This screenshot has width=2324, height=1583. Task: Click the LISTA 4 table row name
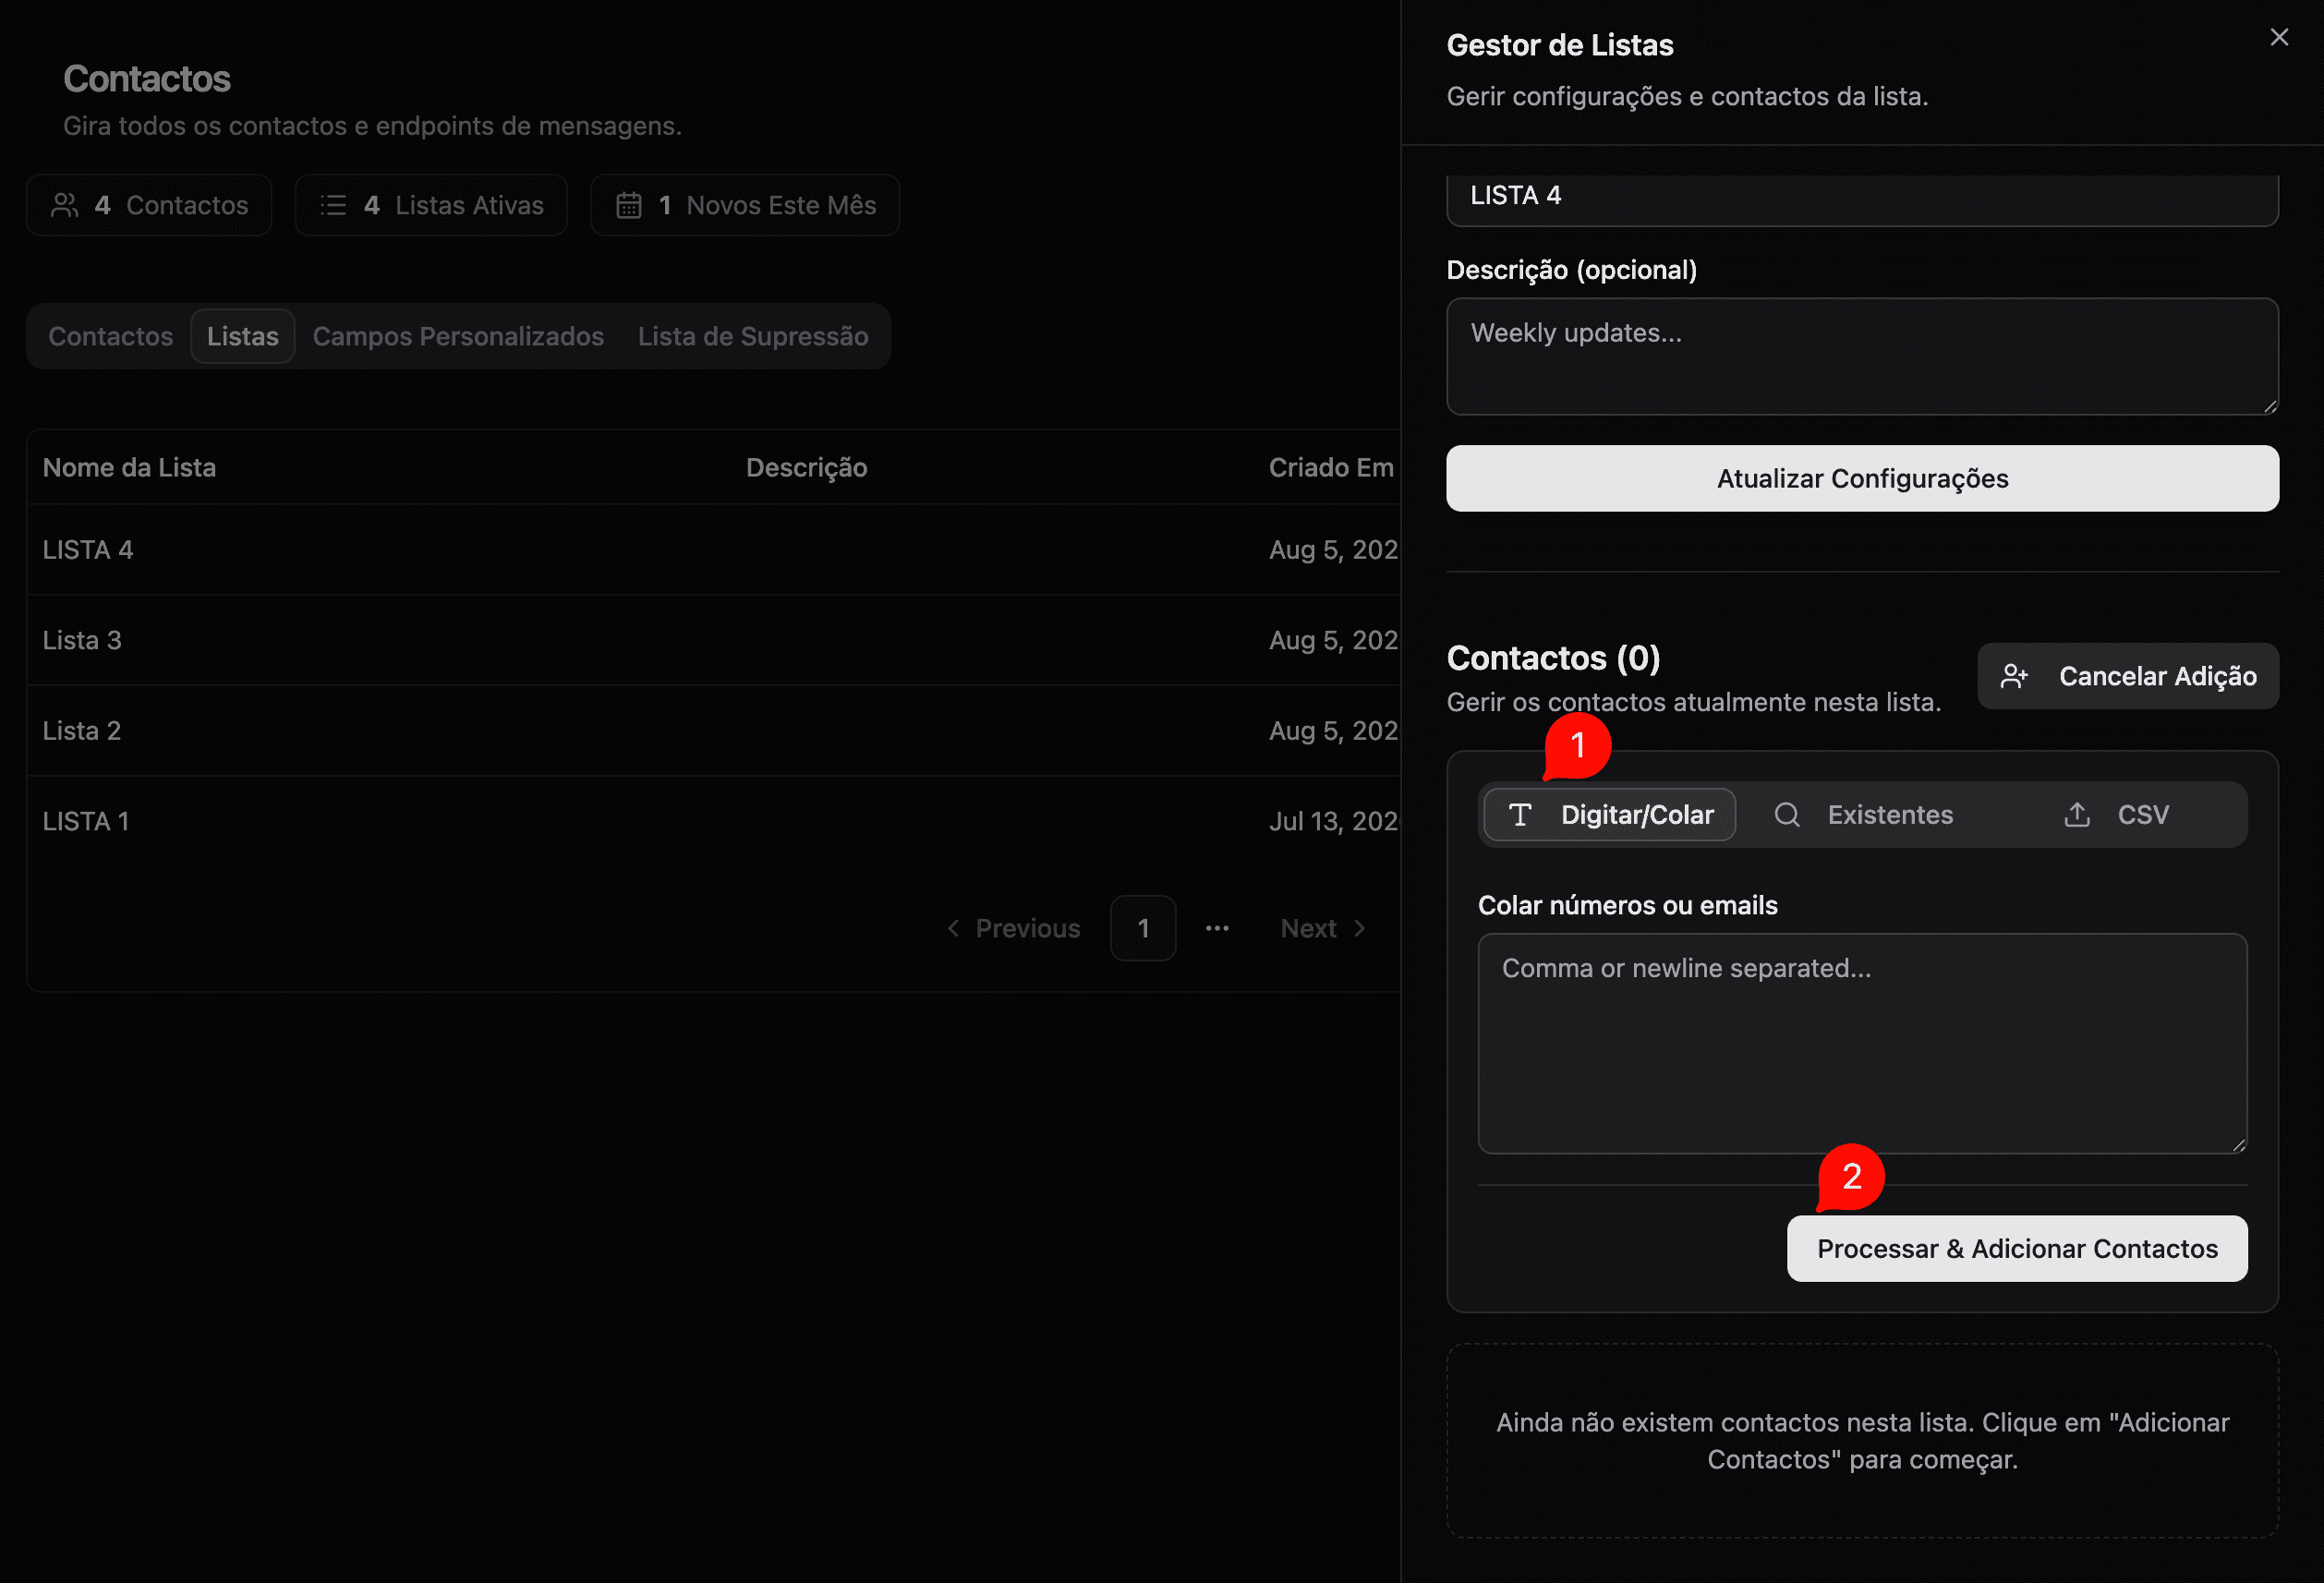[88, 550]
